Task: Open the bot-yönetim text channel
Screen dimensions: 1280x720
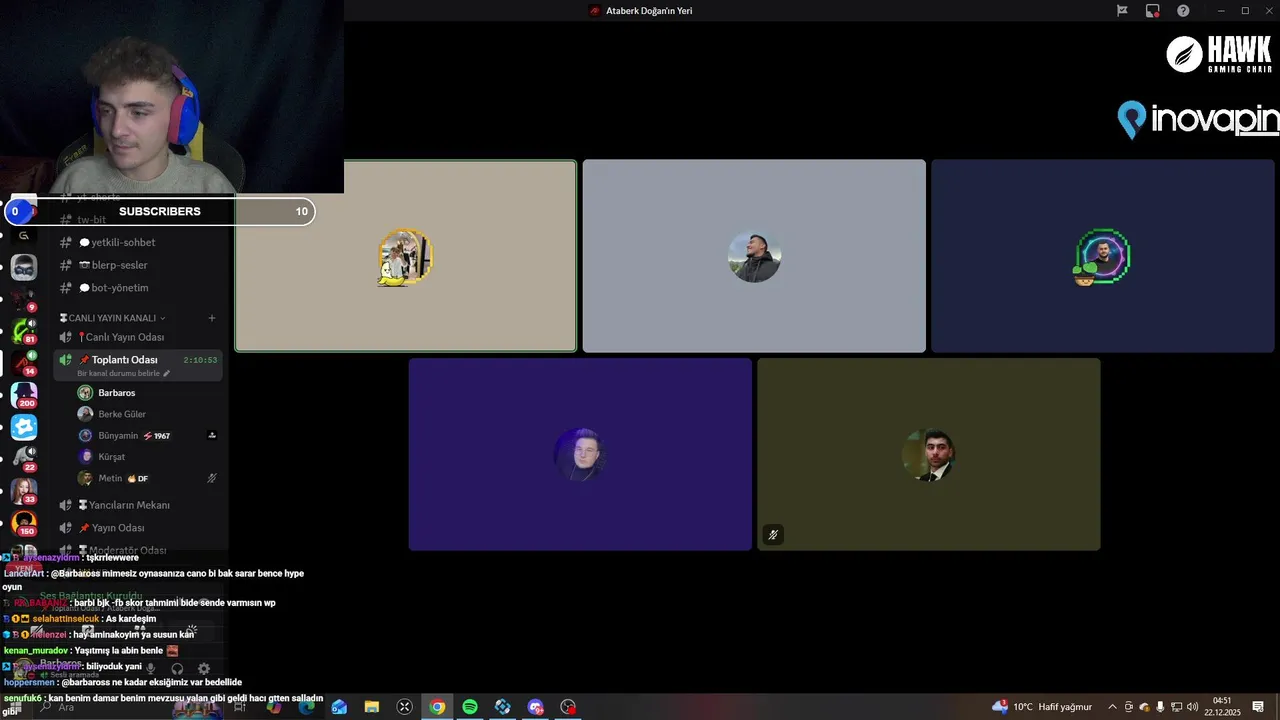Action: (x=139, y=288)
